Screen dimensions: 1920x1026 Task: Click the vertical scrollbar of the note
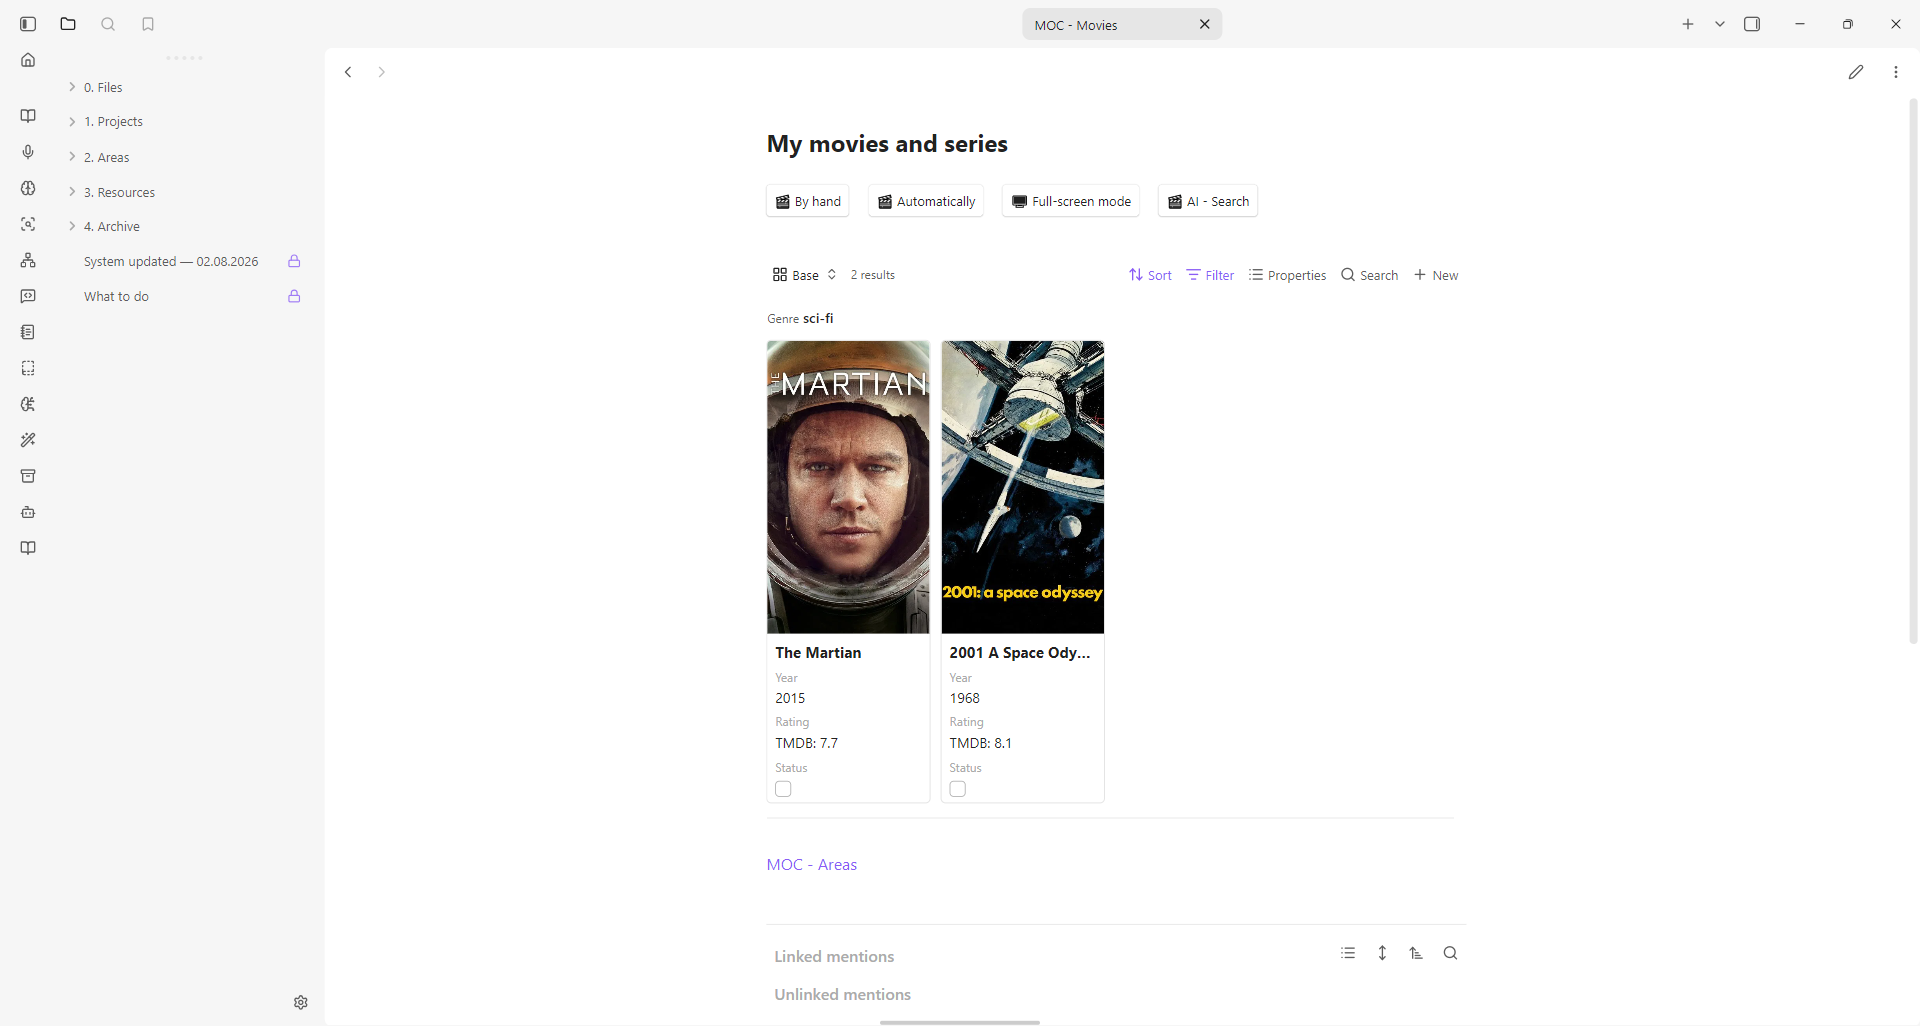click(1913, 370)
